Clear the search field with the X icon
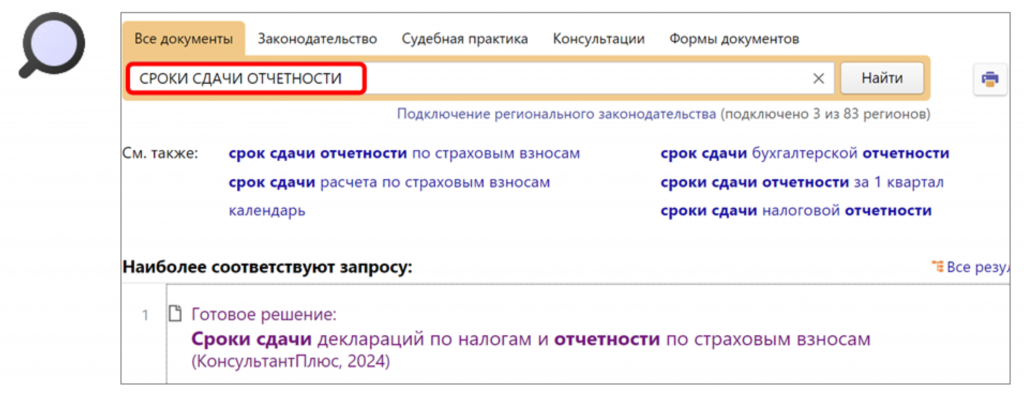 (818, 79)
